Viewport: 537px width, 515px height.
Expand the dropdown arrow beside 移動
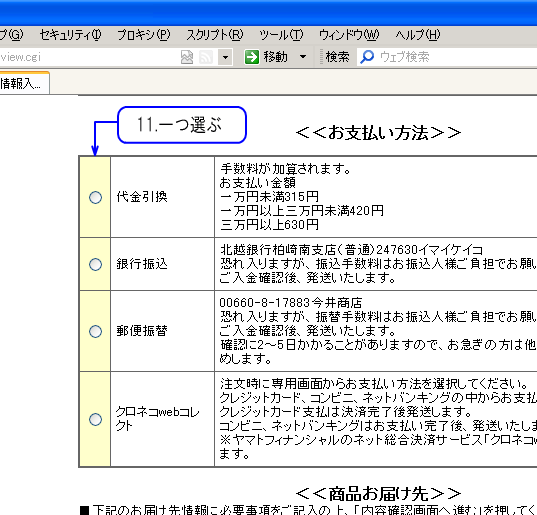coord(303,56)
